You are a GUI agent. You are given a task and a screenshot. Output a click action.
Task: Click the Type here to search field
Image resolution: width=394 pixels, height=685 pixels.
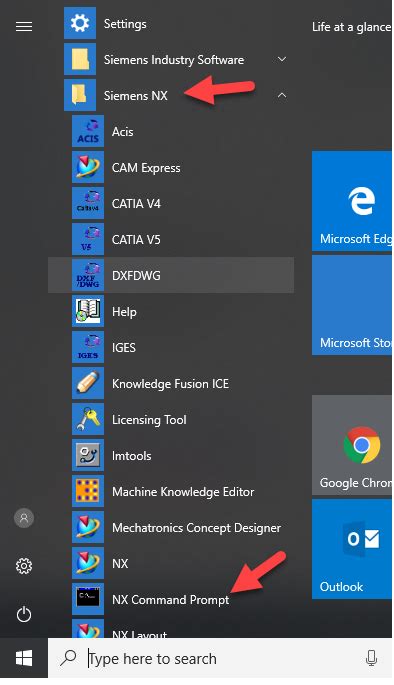[220, 658]
